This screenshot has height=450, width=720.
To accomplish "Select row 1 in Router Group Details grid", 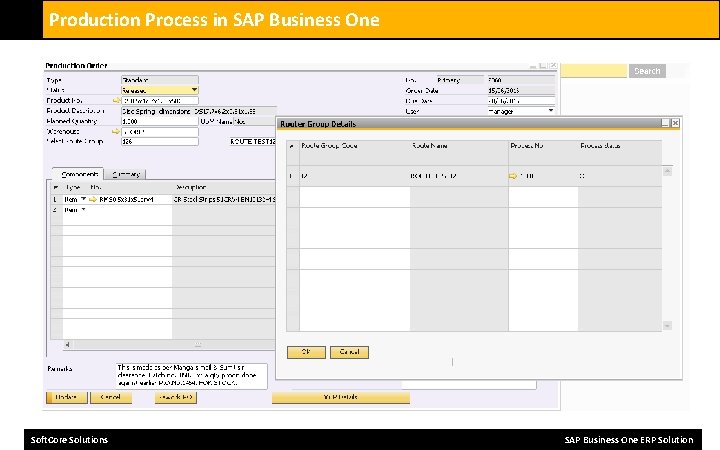I will tap(292, 176).
